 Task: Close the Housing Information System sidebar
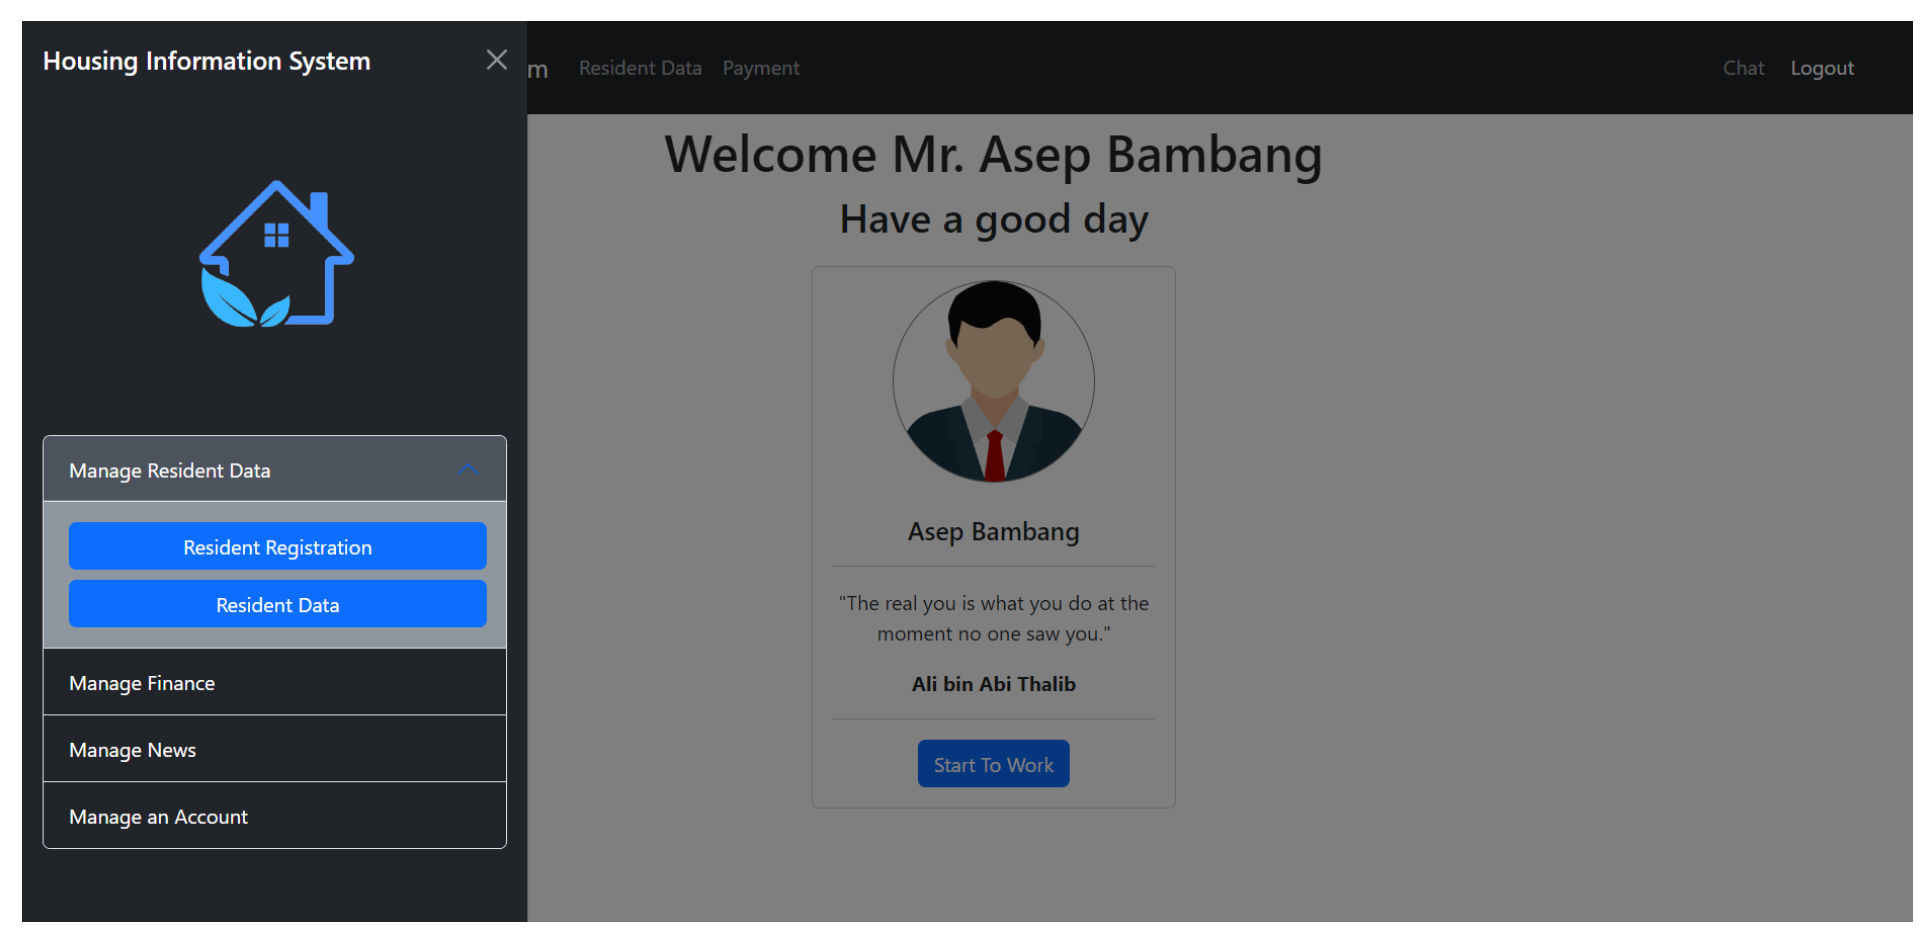click(x=496, y=60)
